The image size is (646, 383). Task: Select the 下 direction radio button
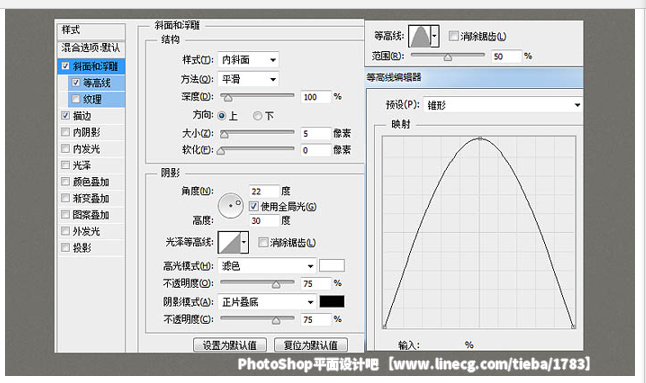click(x=257, y=116)
